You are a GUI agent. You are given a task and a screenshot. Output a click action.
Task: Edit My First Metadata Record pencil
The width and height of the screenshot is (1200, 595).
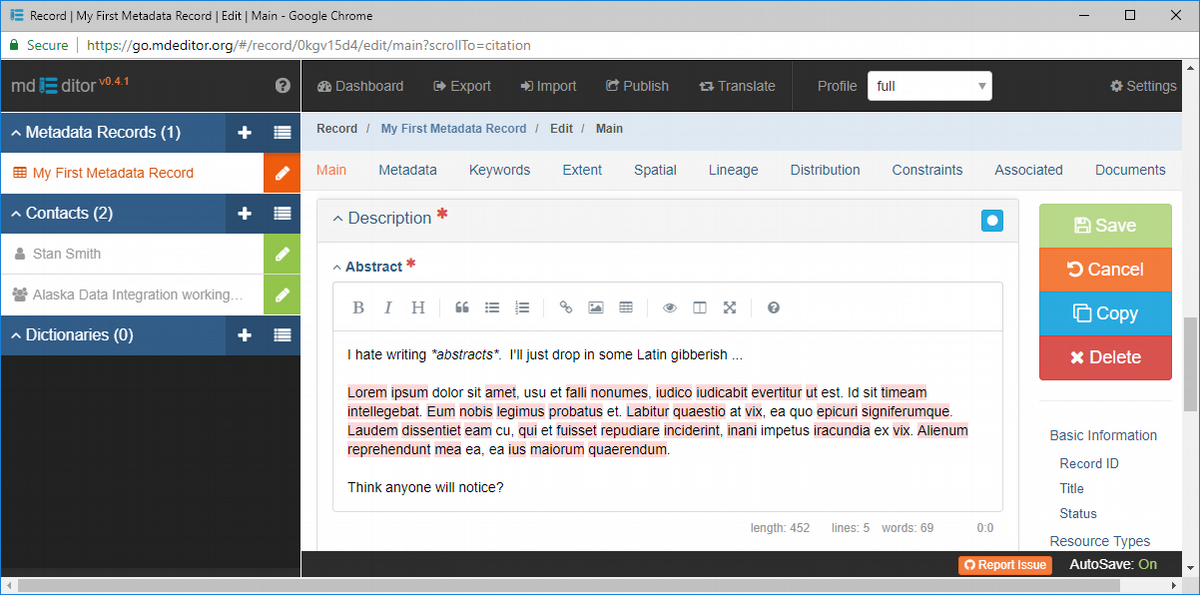282,173
